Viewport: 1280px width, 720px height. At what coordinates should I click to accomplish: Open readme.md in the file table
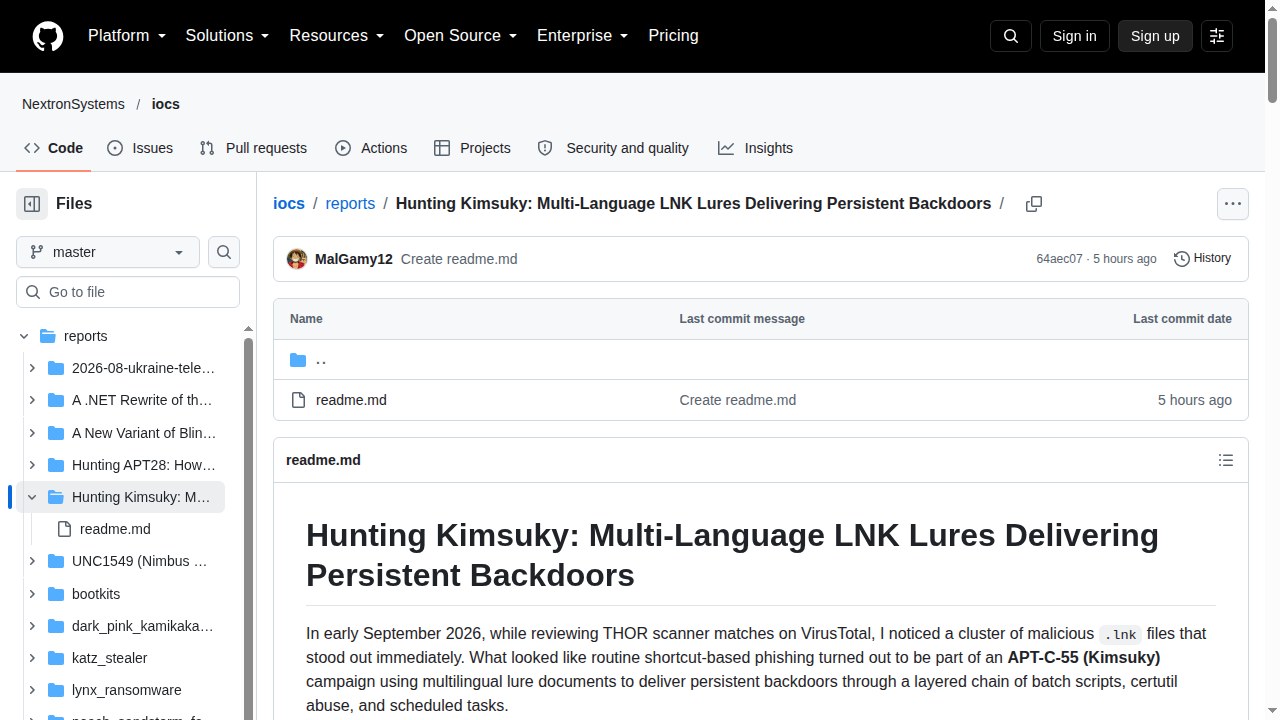tap(351, 400)
